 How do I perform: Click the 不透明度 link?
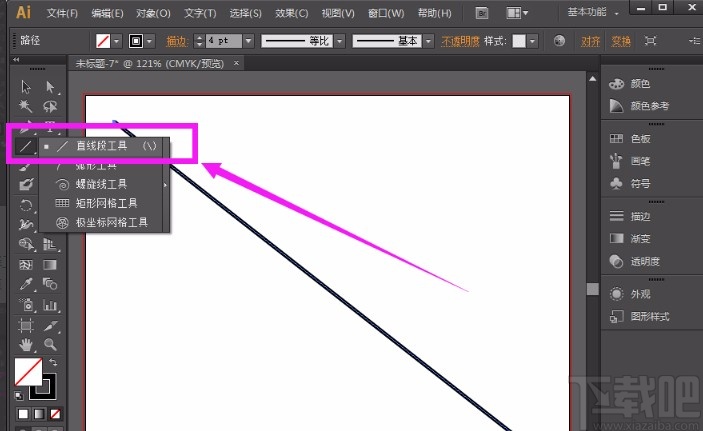pyautogui.click(x=460, y=41)
